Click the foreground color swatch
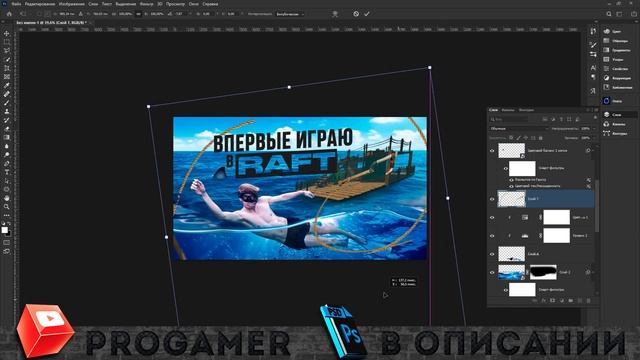The width and height of the screenshot is (640, 360). tap(4, 230)
